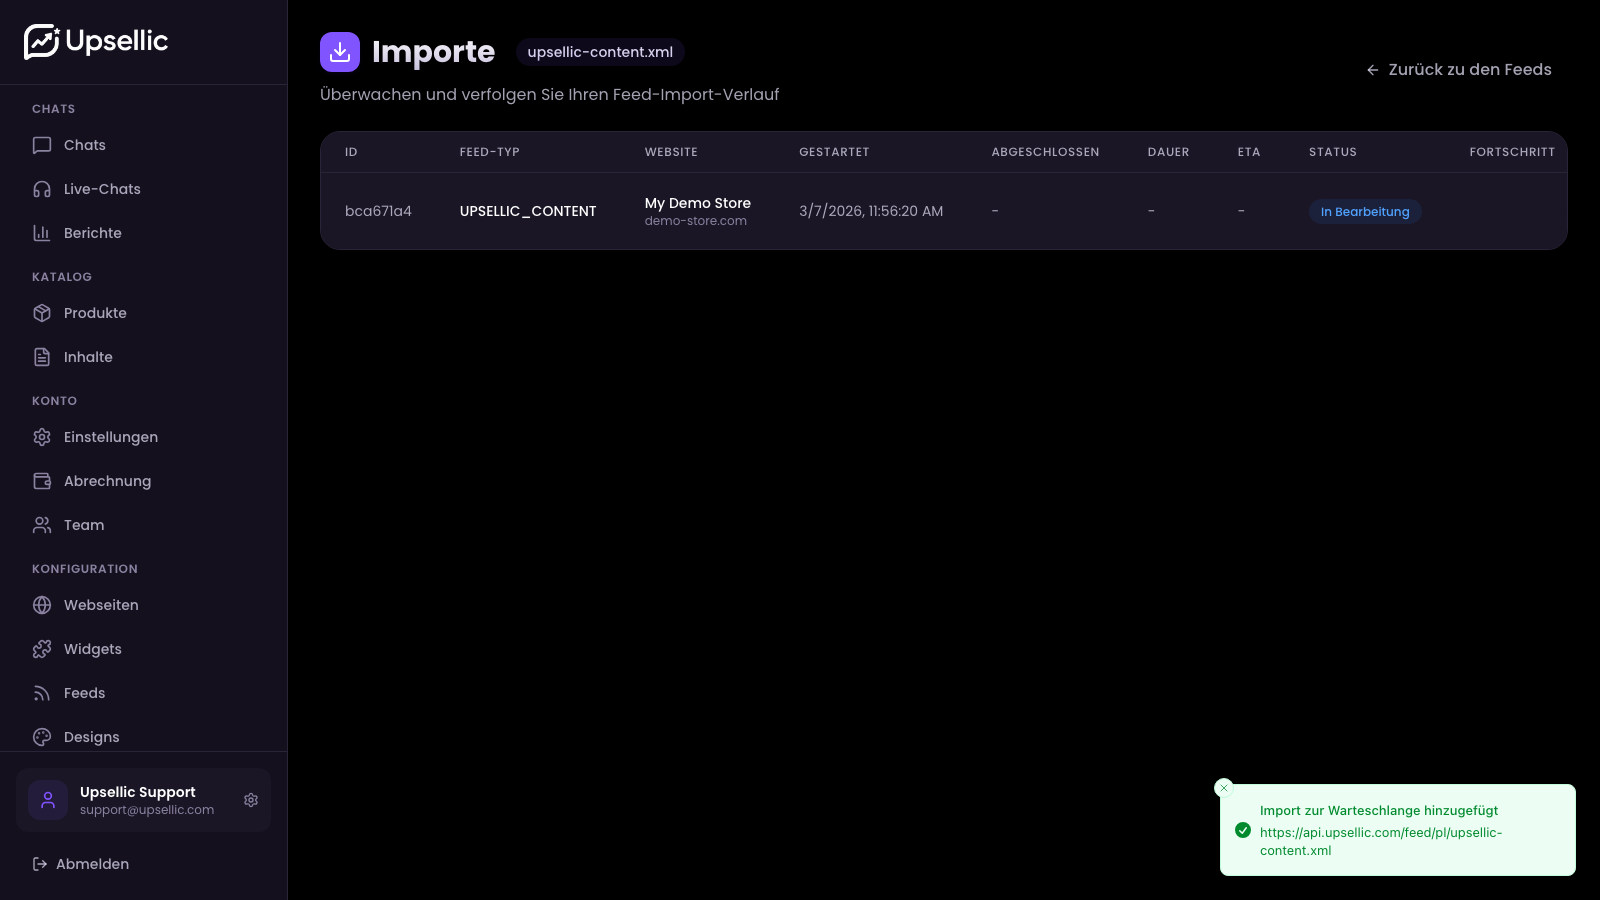Click Abmelden to log out
Image resolution: width=1600 pixels, height=900 pixels.
93,863
